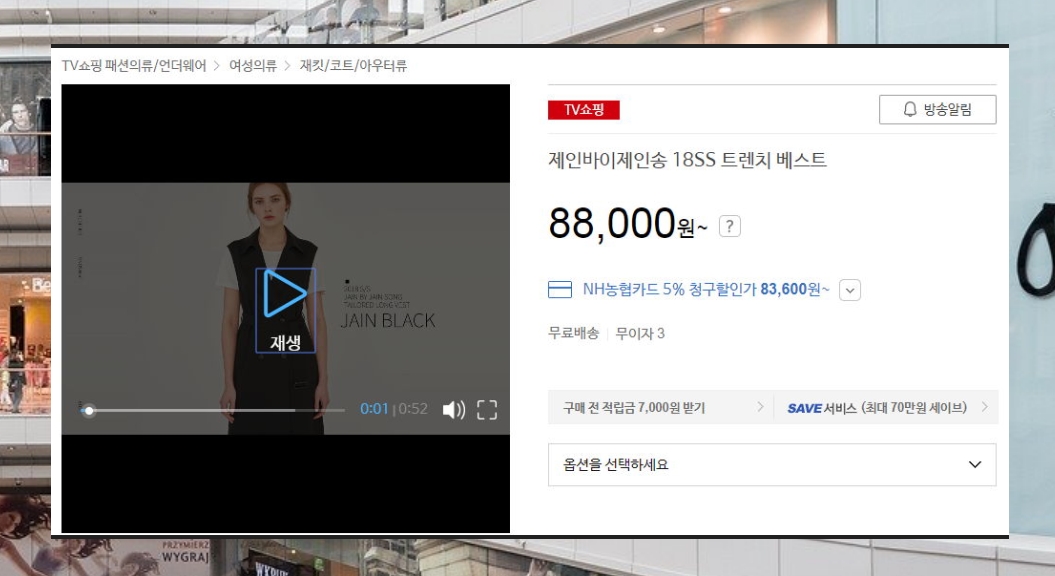The height and width of the screenshot is (576, 1055).
Task: Go to 여성의류 breadcrumb category
Action: (253, 65)
